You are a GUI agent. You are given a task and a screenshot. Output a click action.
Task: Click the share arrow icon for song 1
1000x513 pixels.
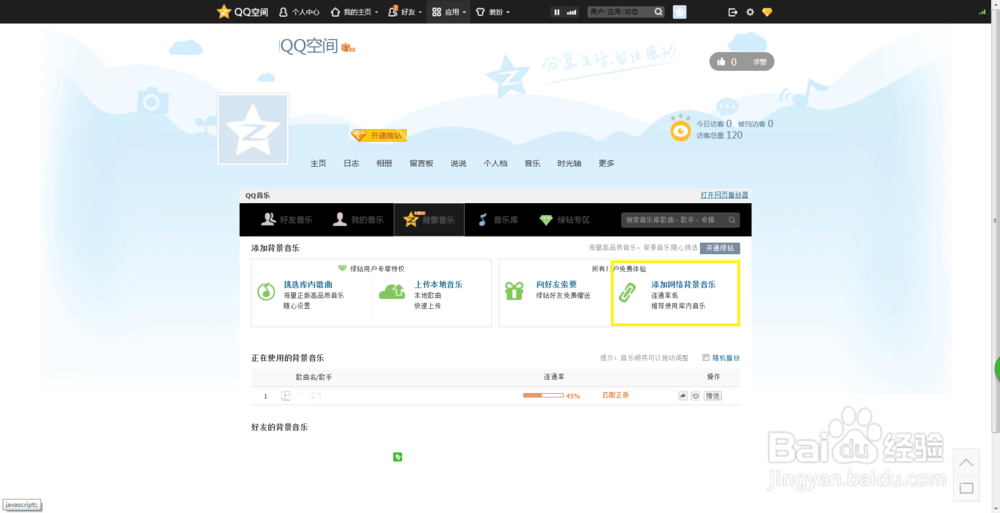(682, 396)
